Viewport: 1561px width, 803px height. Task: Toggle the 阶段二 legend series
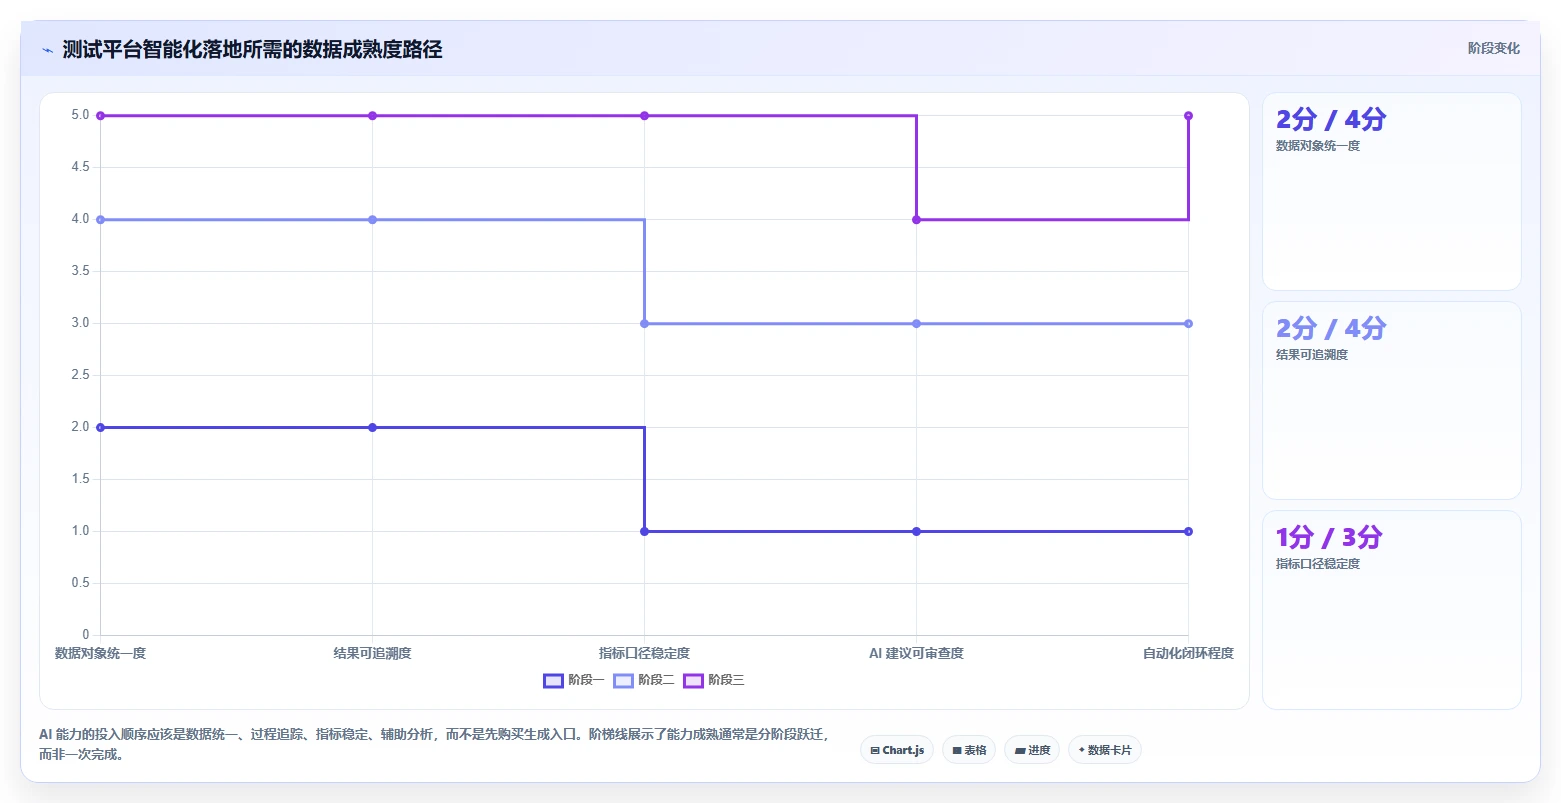click(644, 680)
